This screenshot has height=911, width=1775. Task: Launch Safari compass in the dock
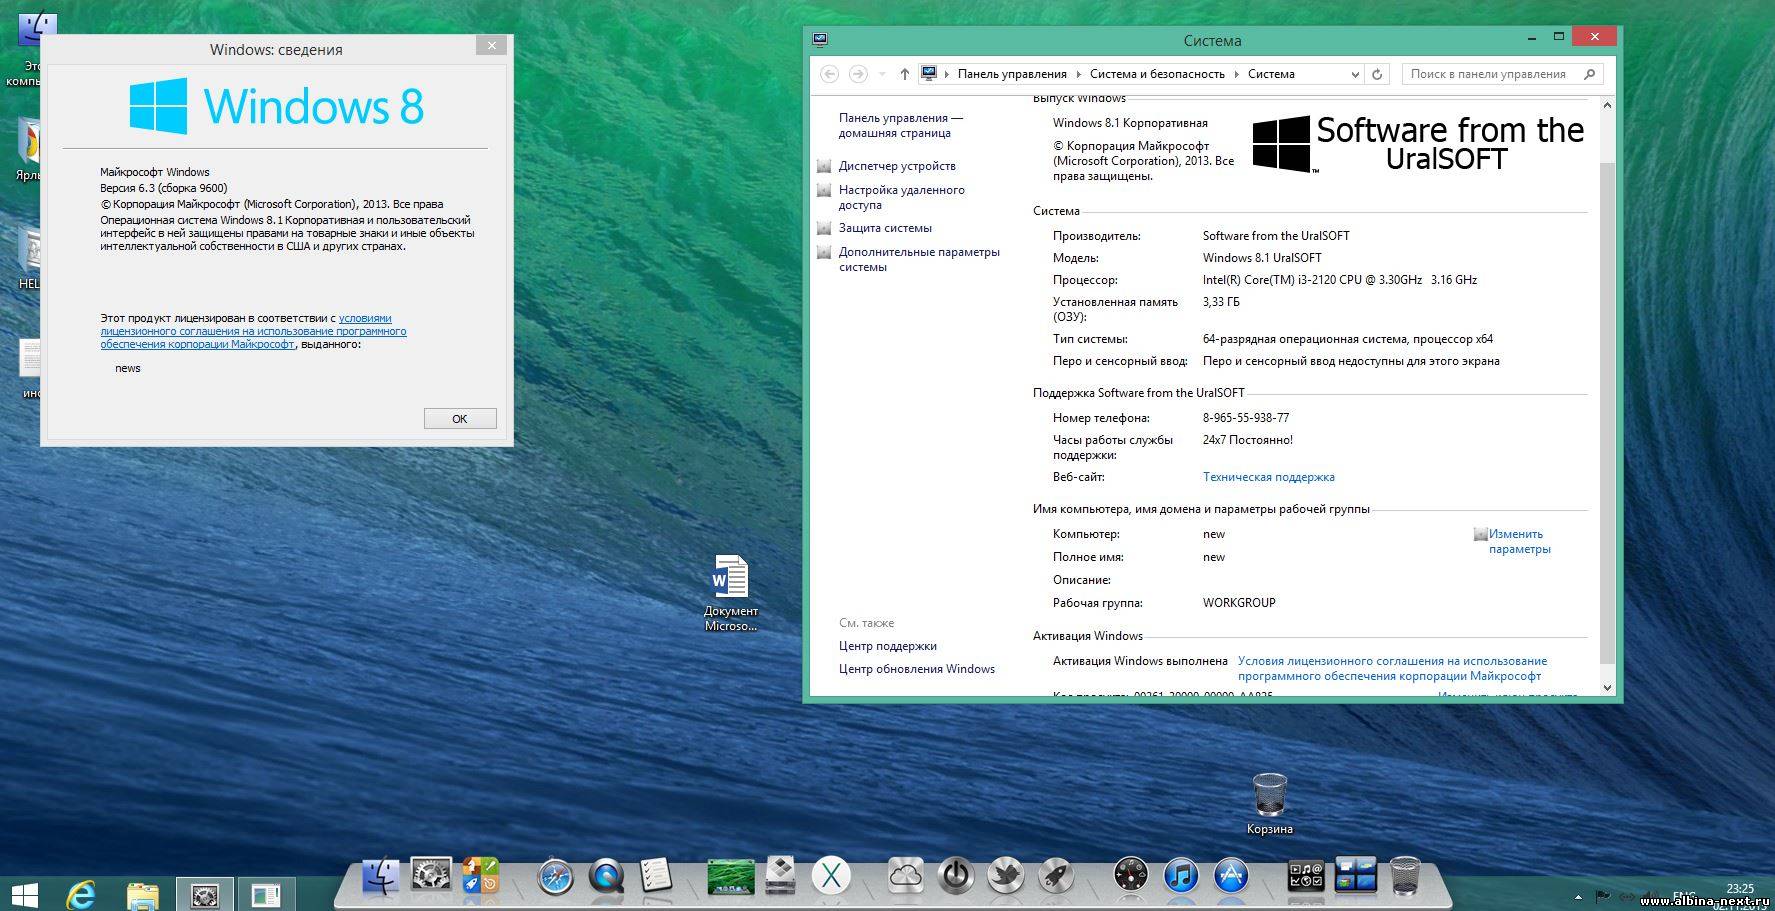tap(555, 877)
